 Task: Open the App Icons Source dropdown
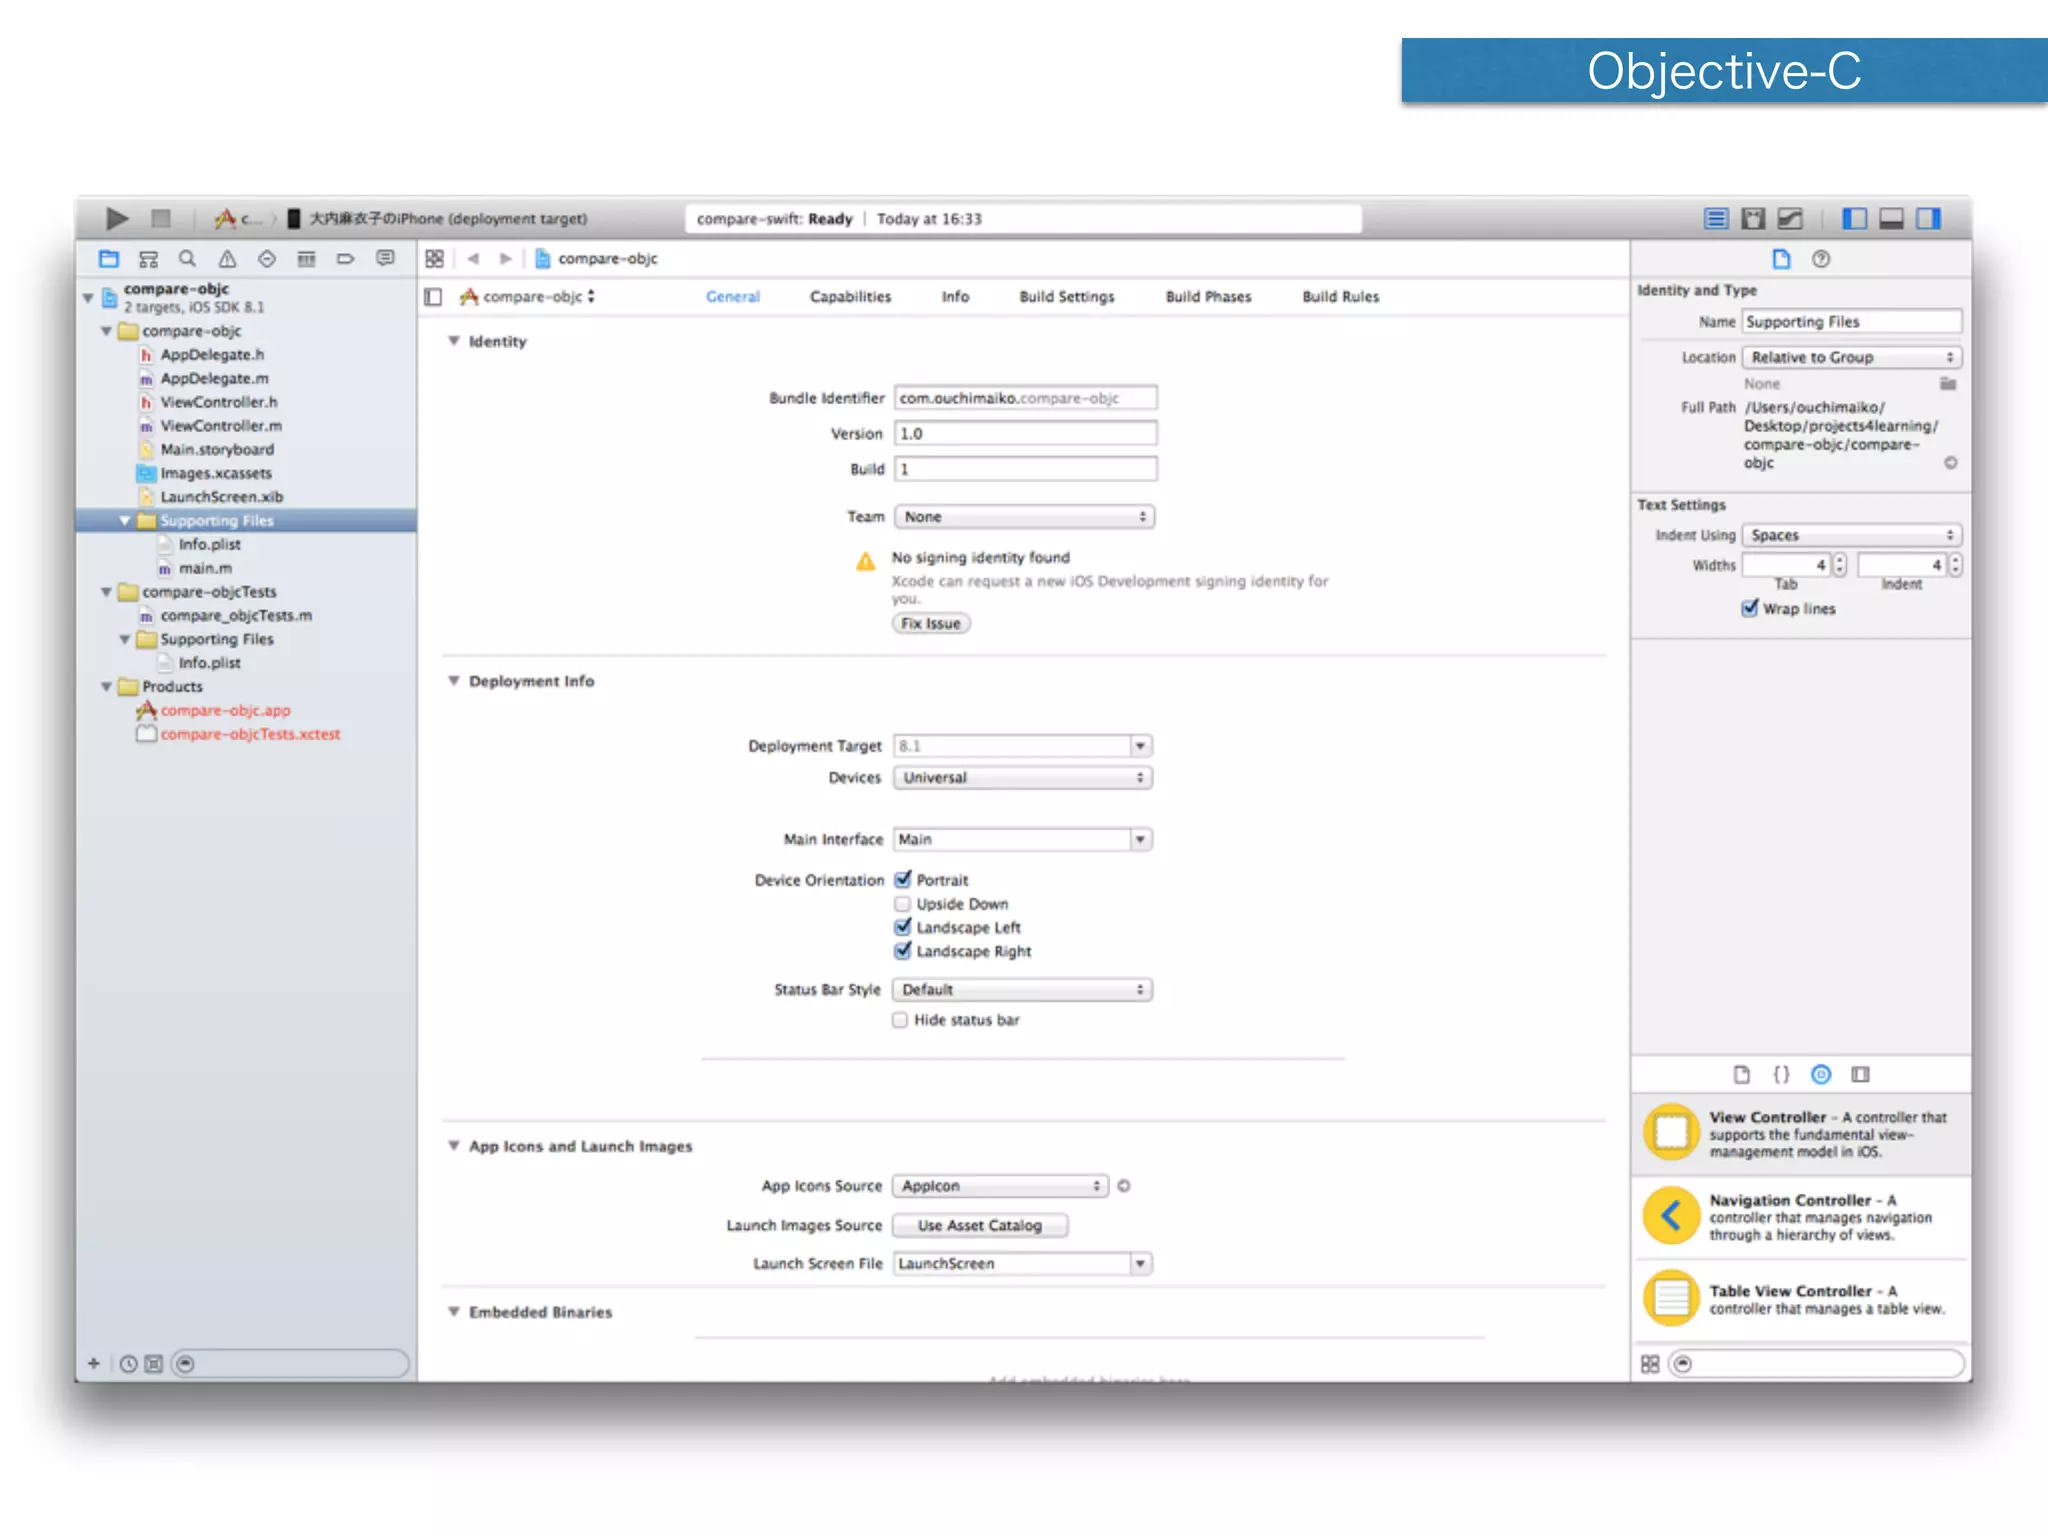[1000, 1186]
